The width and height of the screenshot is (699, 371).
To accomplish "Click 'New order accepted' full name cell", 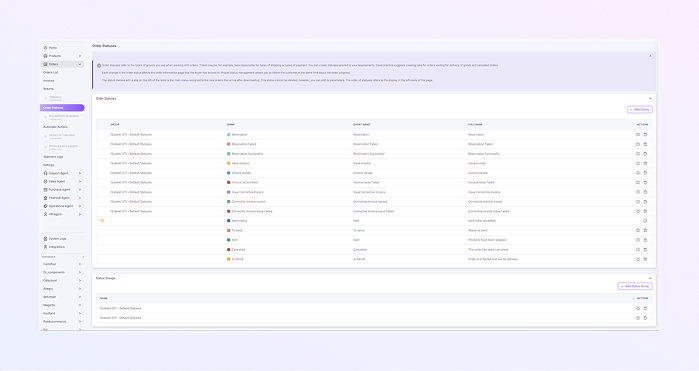I will pyautogui.click(x=482, y=221).
